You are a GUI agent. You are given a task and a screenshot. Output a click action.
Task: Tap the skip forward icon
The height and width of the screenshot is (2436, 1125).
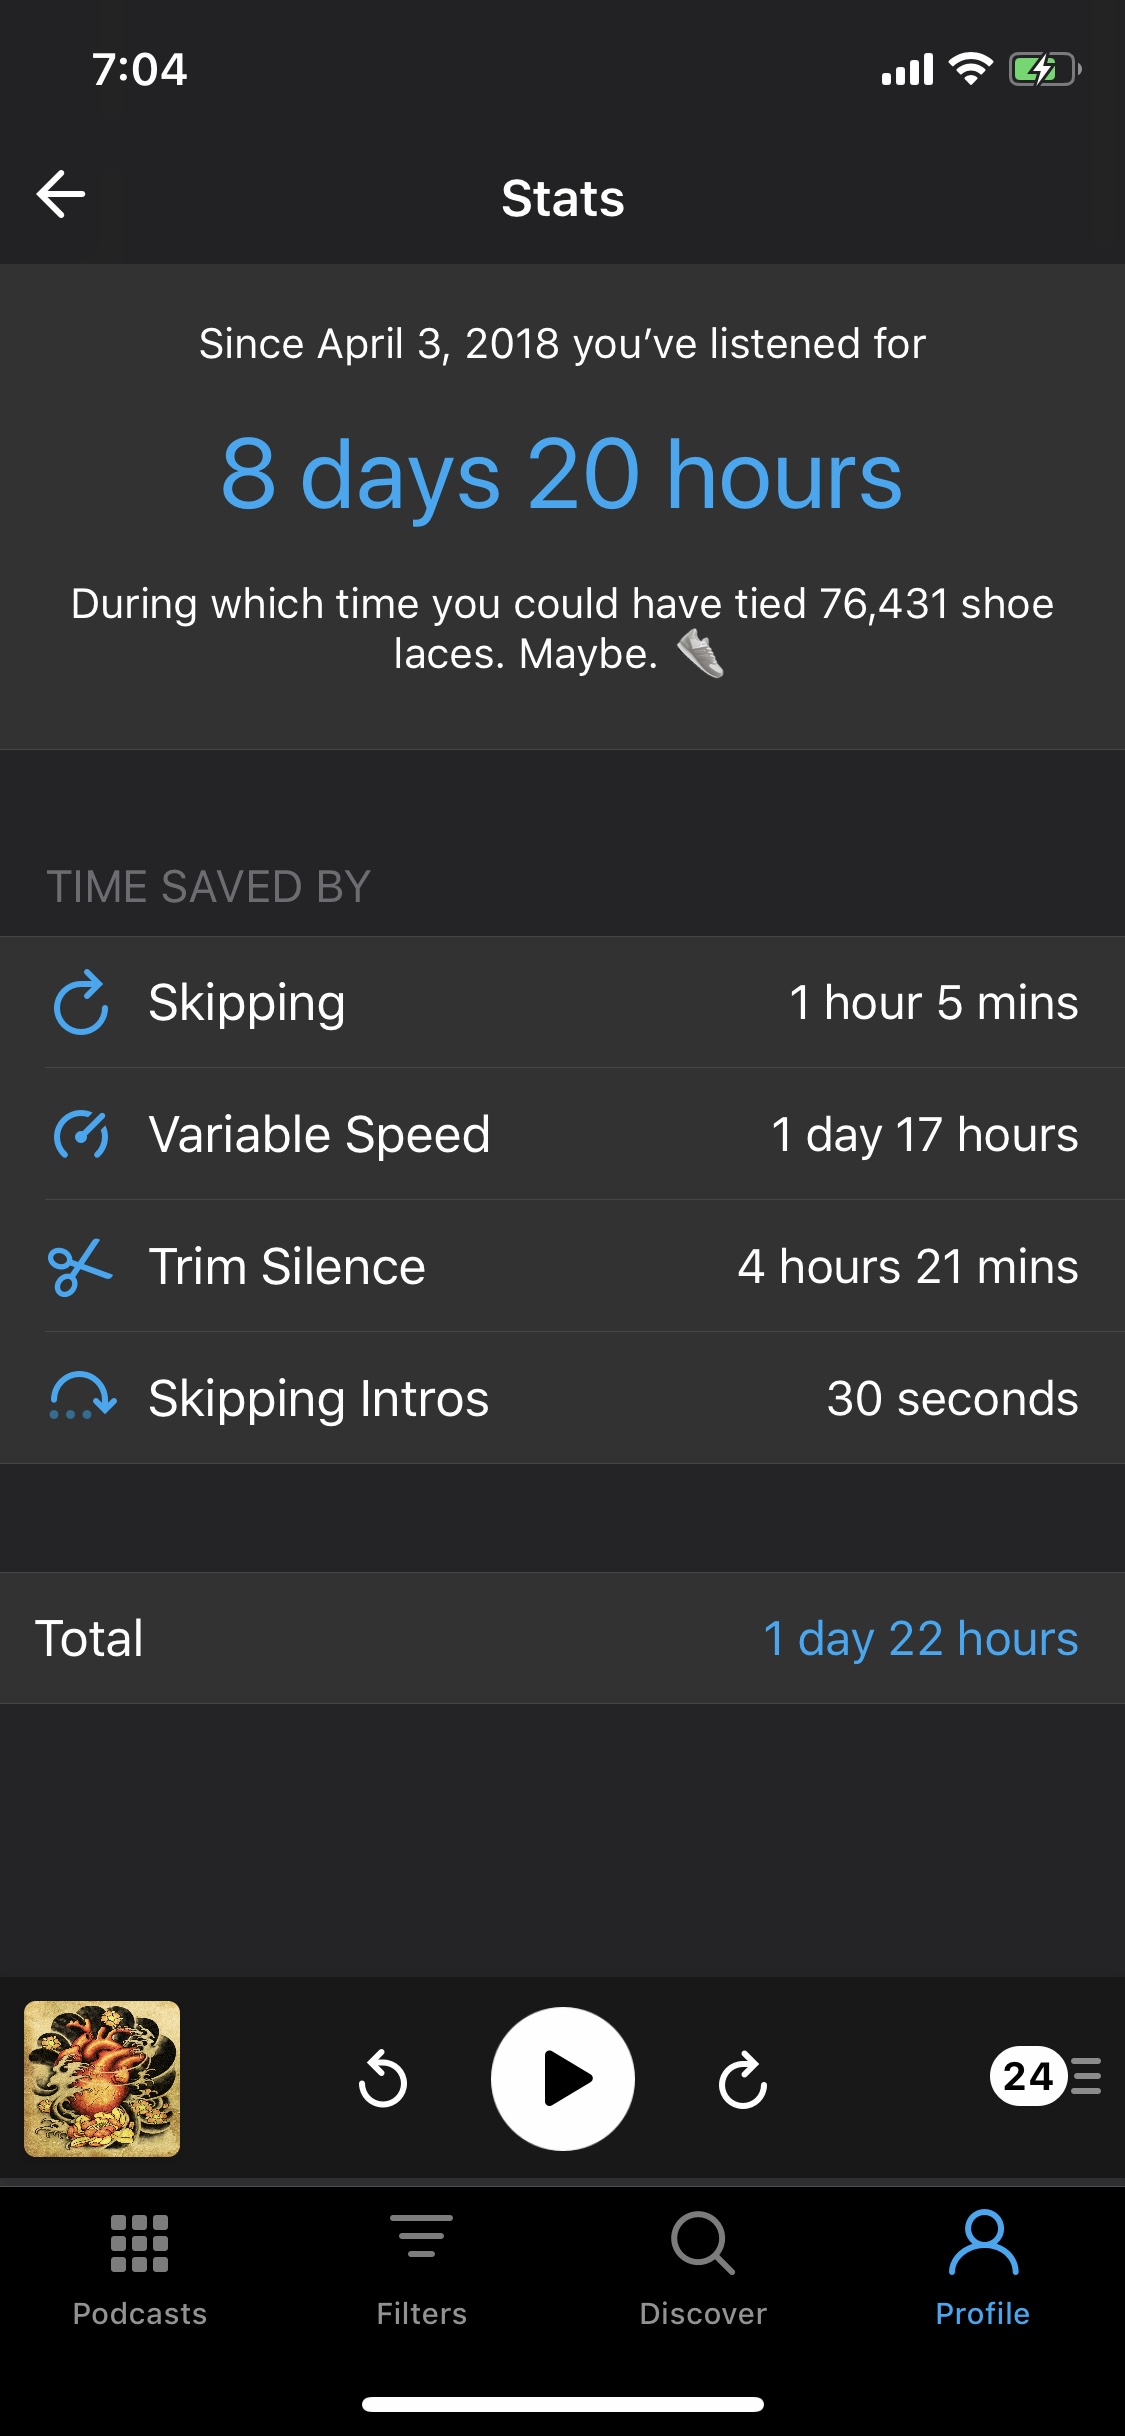click(743, 2079)
